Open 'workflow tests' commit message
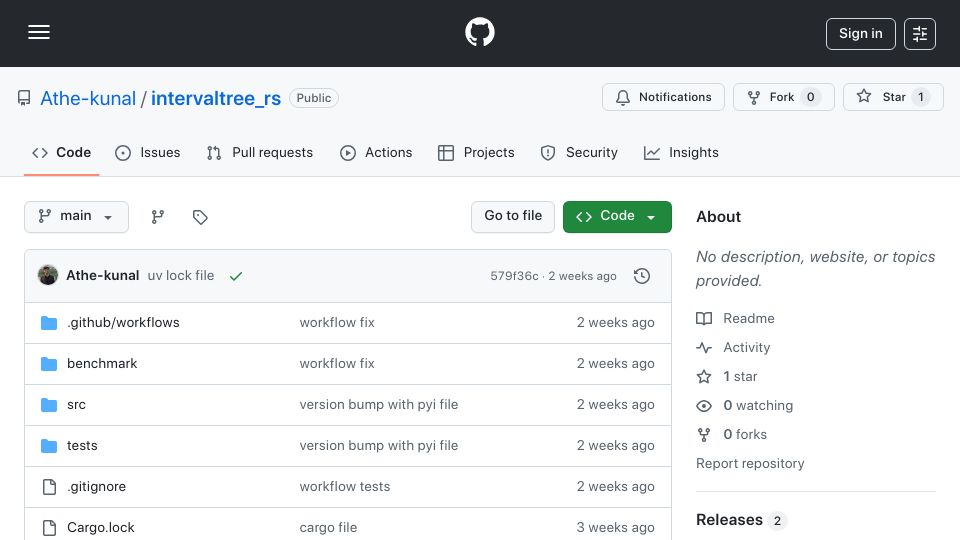The image size is (960, 540). pos(345,487)
